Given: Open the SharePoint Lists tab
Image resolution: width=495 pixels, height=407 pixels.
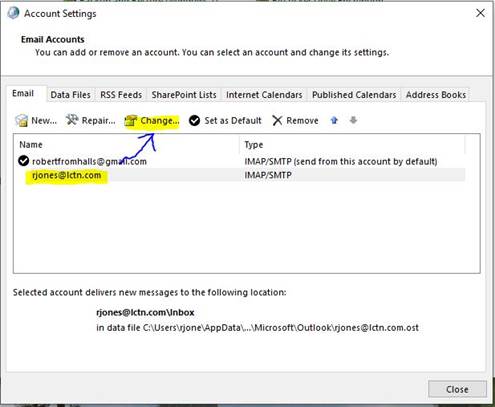Looking at the screenshot, I should (x=184, y=95).
